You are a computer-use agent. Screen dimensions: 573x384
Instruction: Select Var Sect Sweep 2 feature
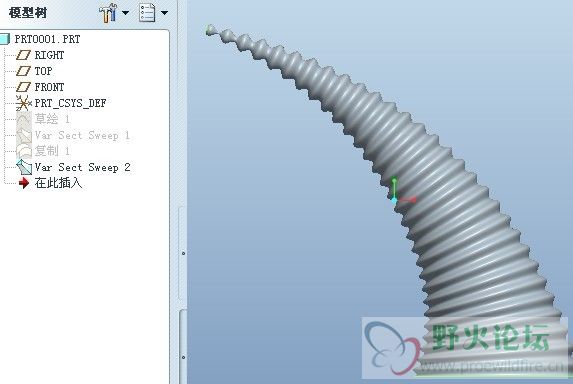(x=82, y=167)
